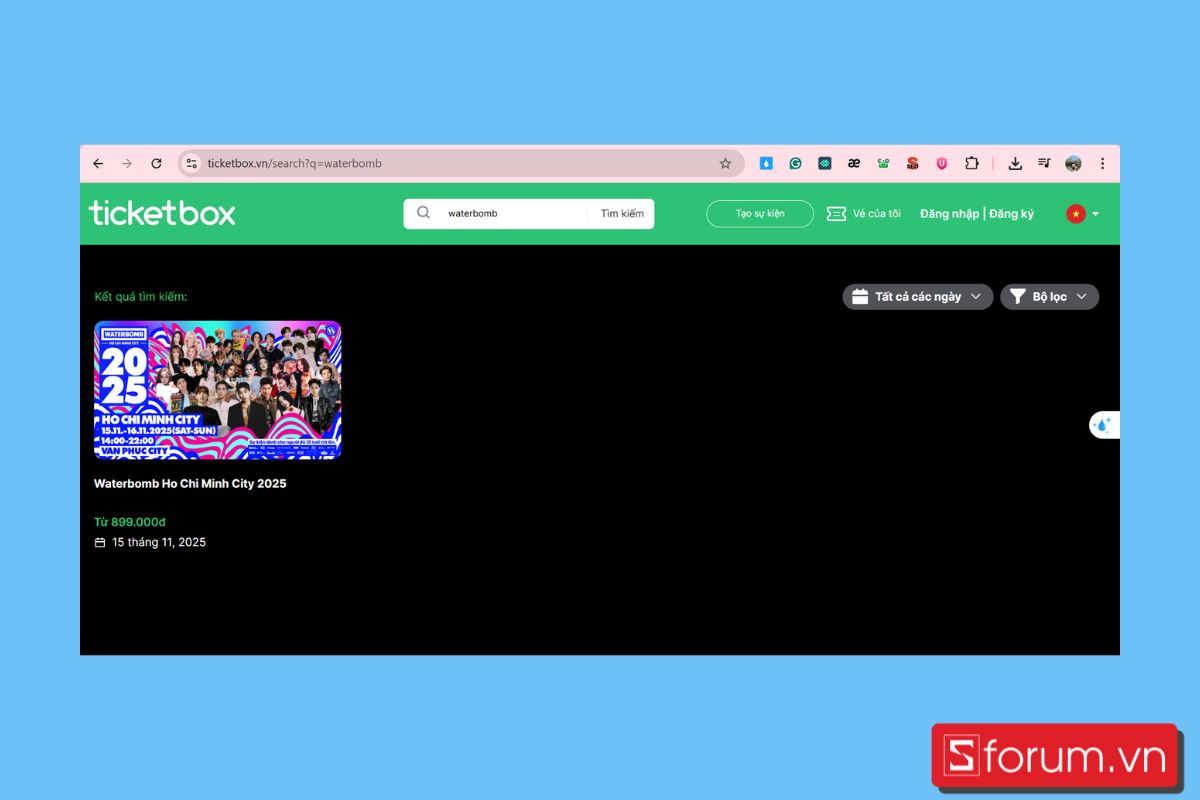Viewport: 1200px width, 800px height.
Task: Click the browser forward arrow
Action: pos(127,163)
